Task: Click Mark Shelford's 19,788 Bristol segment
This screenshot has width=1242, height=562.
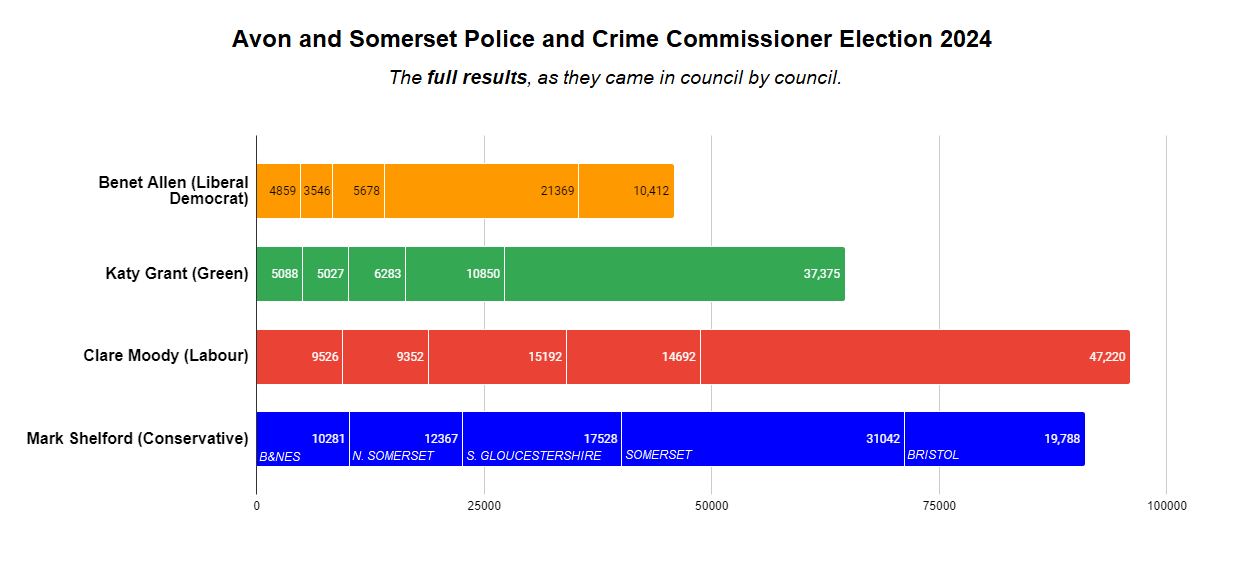Action: (994, 439)
